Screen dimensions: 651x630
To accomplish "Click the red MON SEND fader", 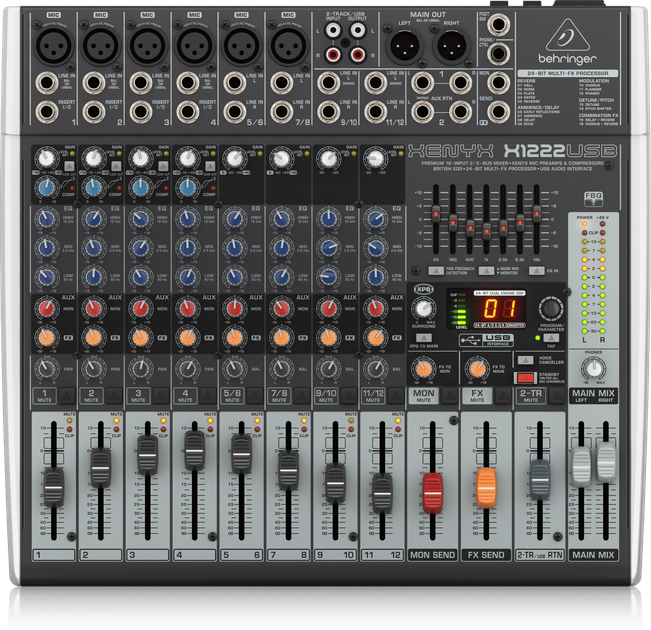I will (433, 493).
